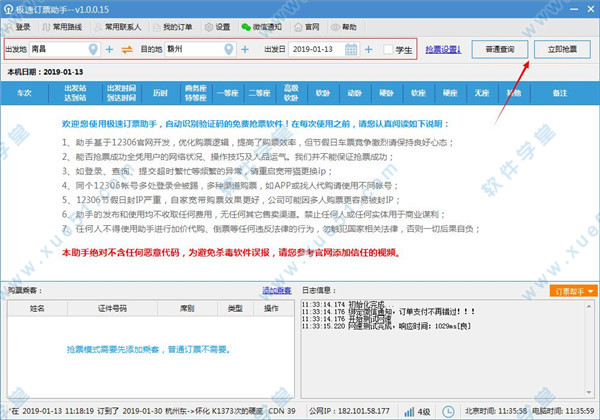Image resolution: width=600 pixels, height=420 pixels.
Task: Open the departure date calendar picker
Action: 352,48
